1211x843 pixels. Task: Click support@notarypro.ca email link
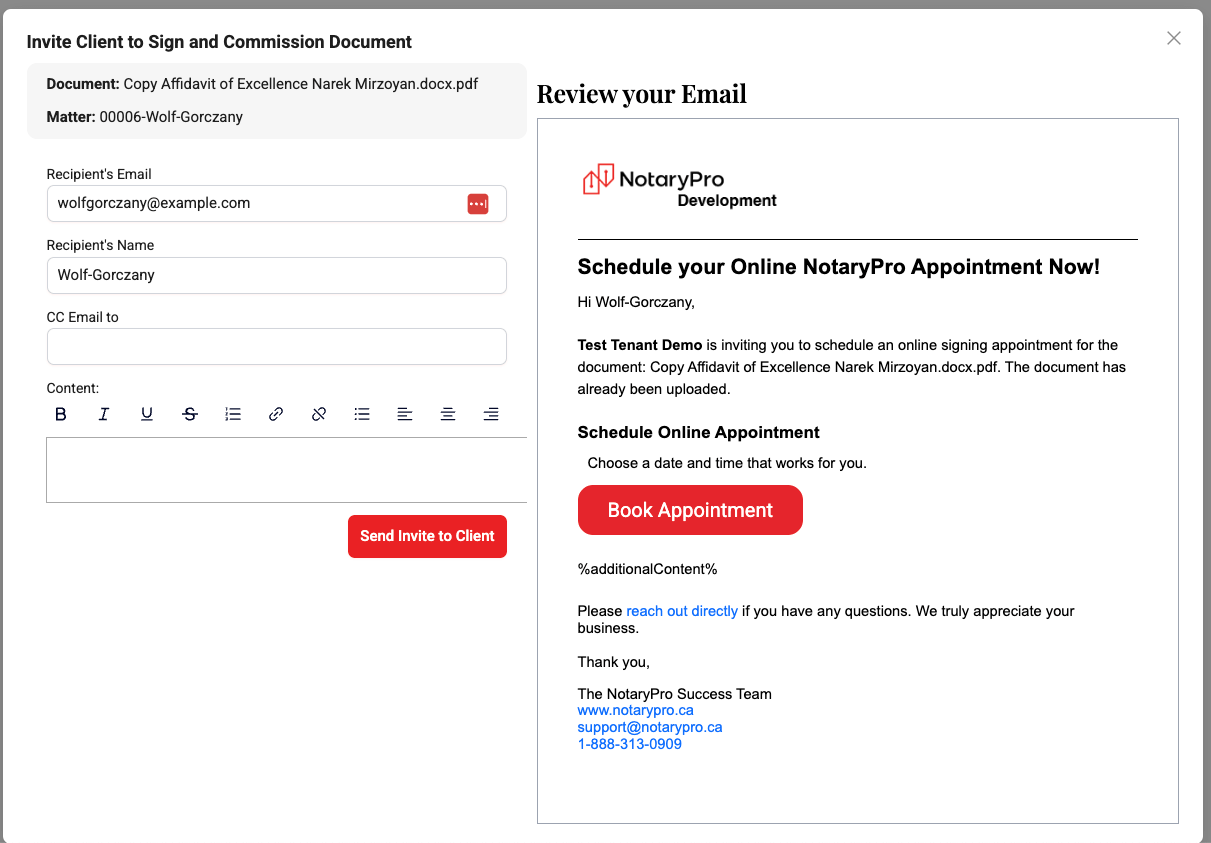650,727
